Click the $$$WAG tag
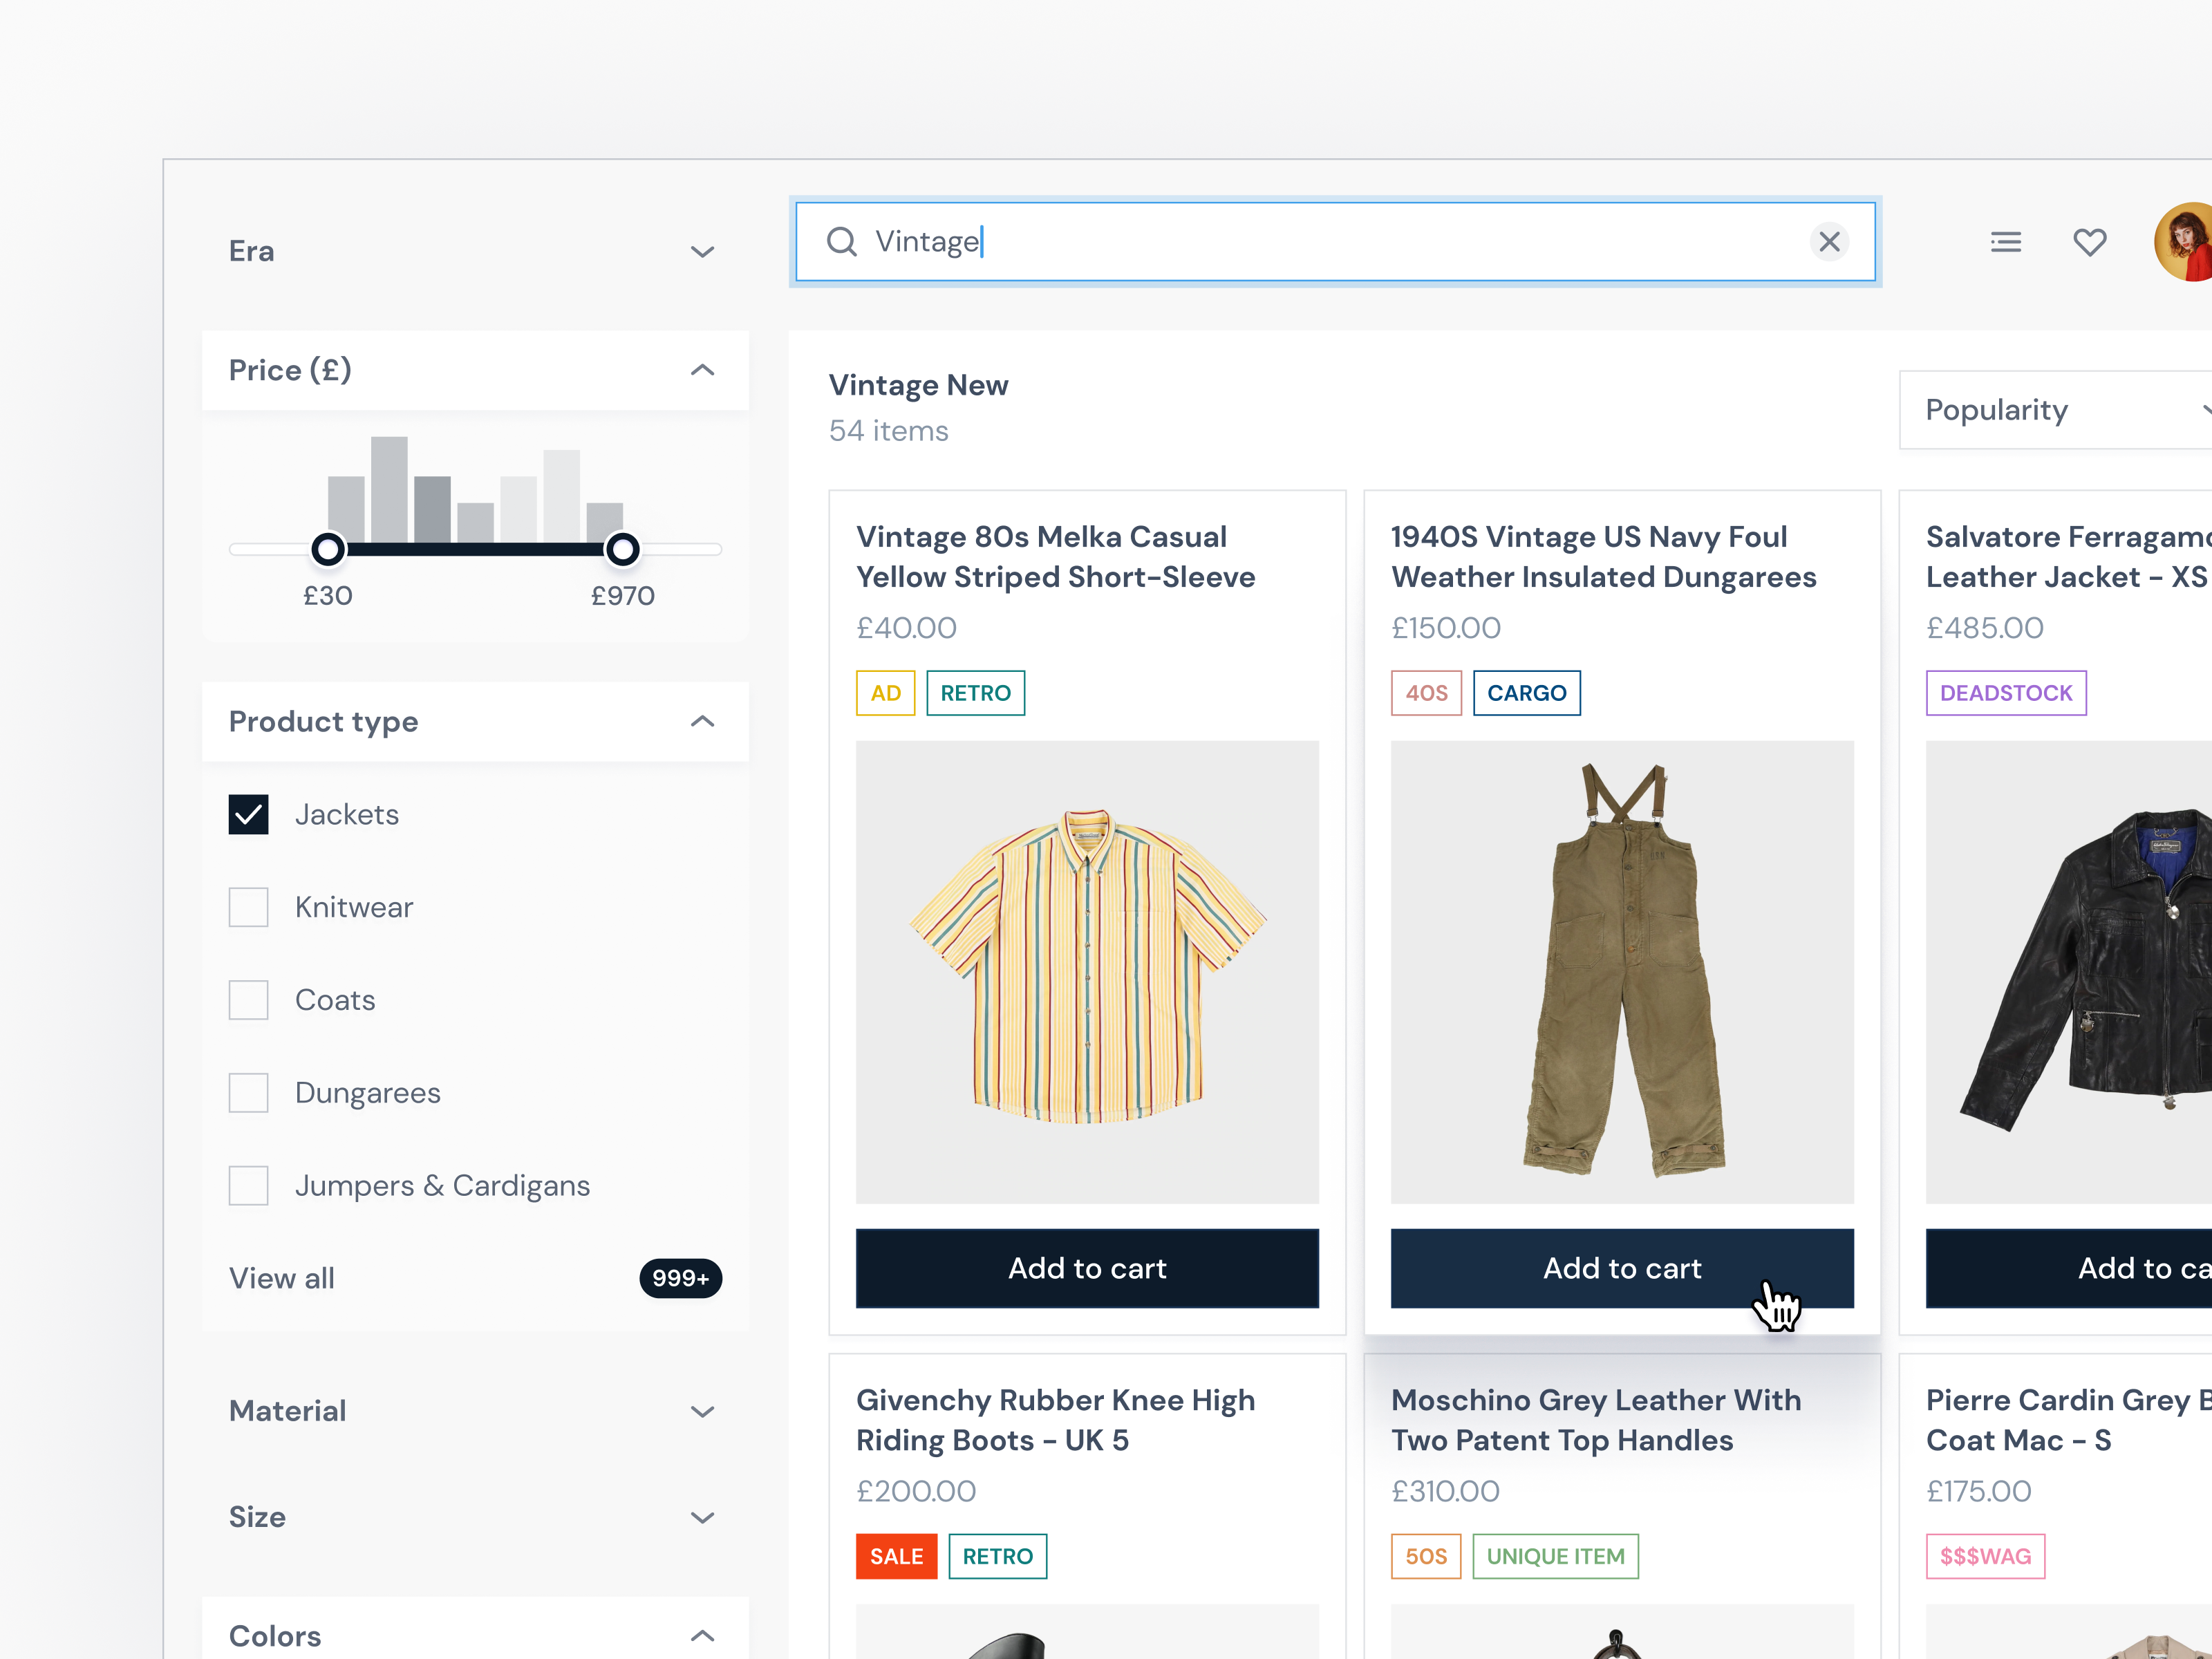 (x=1986, y=1556)
